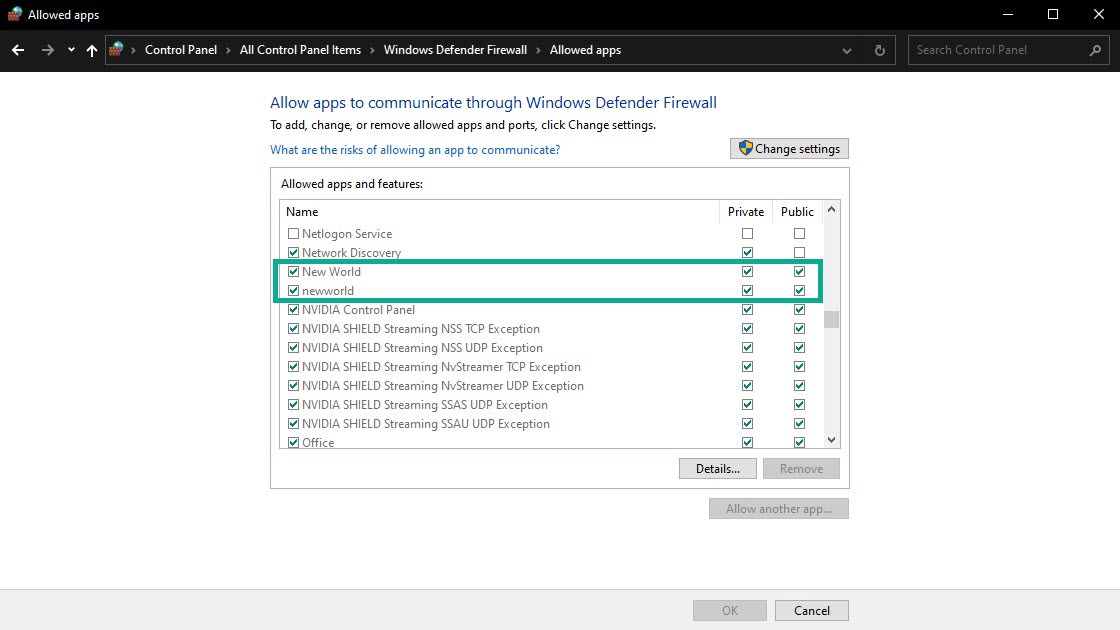Image resolution: width=1120 pixels, height=630 pixels.
Task: Click the Control Panel icon in address bar
Action: (x=117, y=49)
